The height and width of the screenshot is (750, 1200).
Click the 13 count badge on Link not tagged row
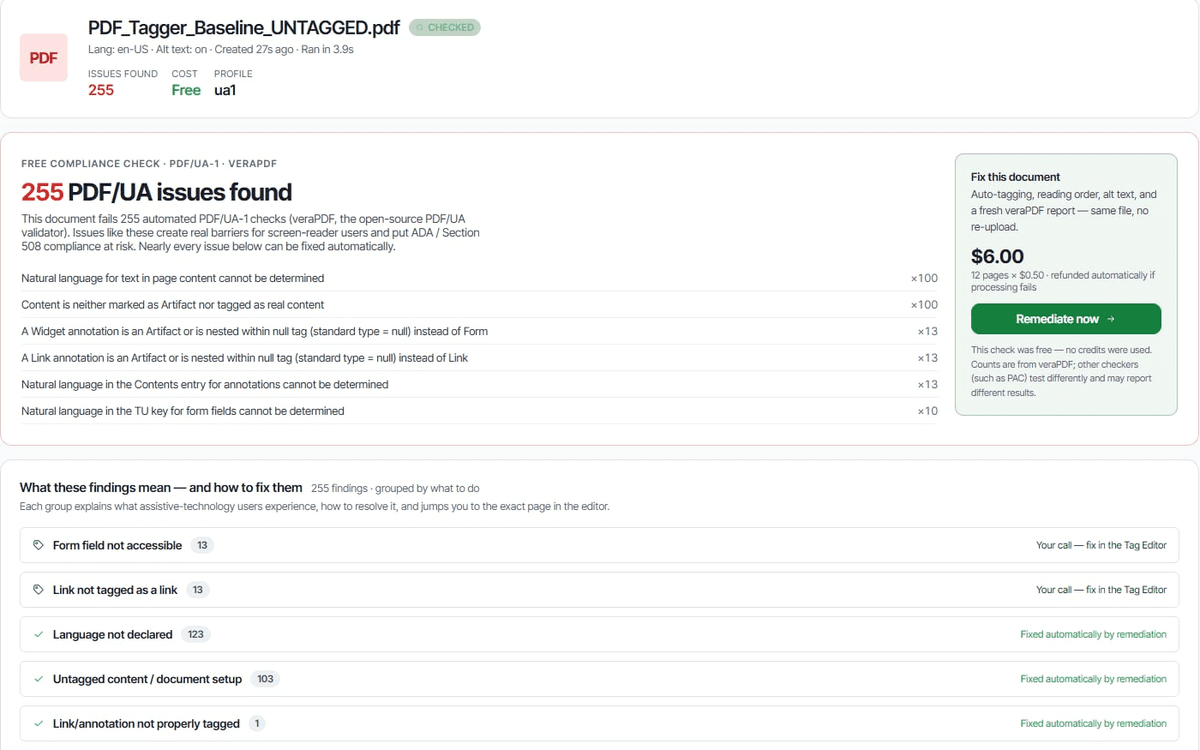tap(198, 590)
